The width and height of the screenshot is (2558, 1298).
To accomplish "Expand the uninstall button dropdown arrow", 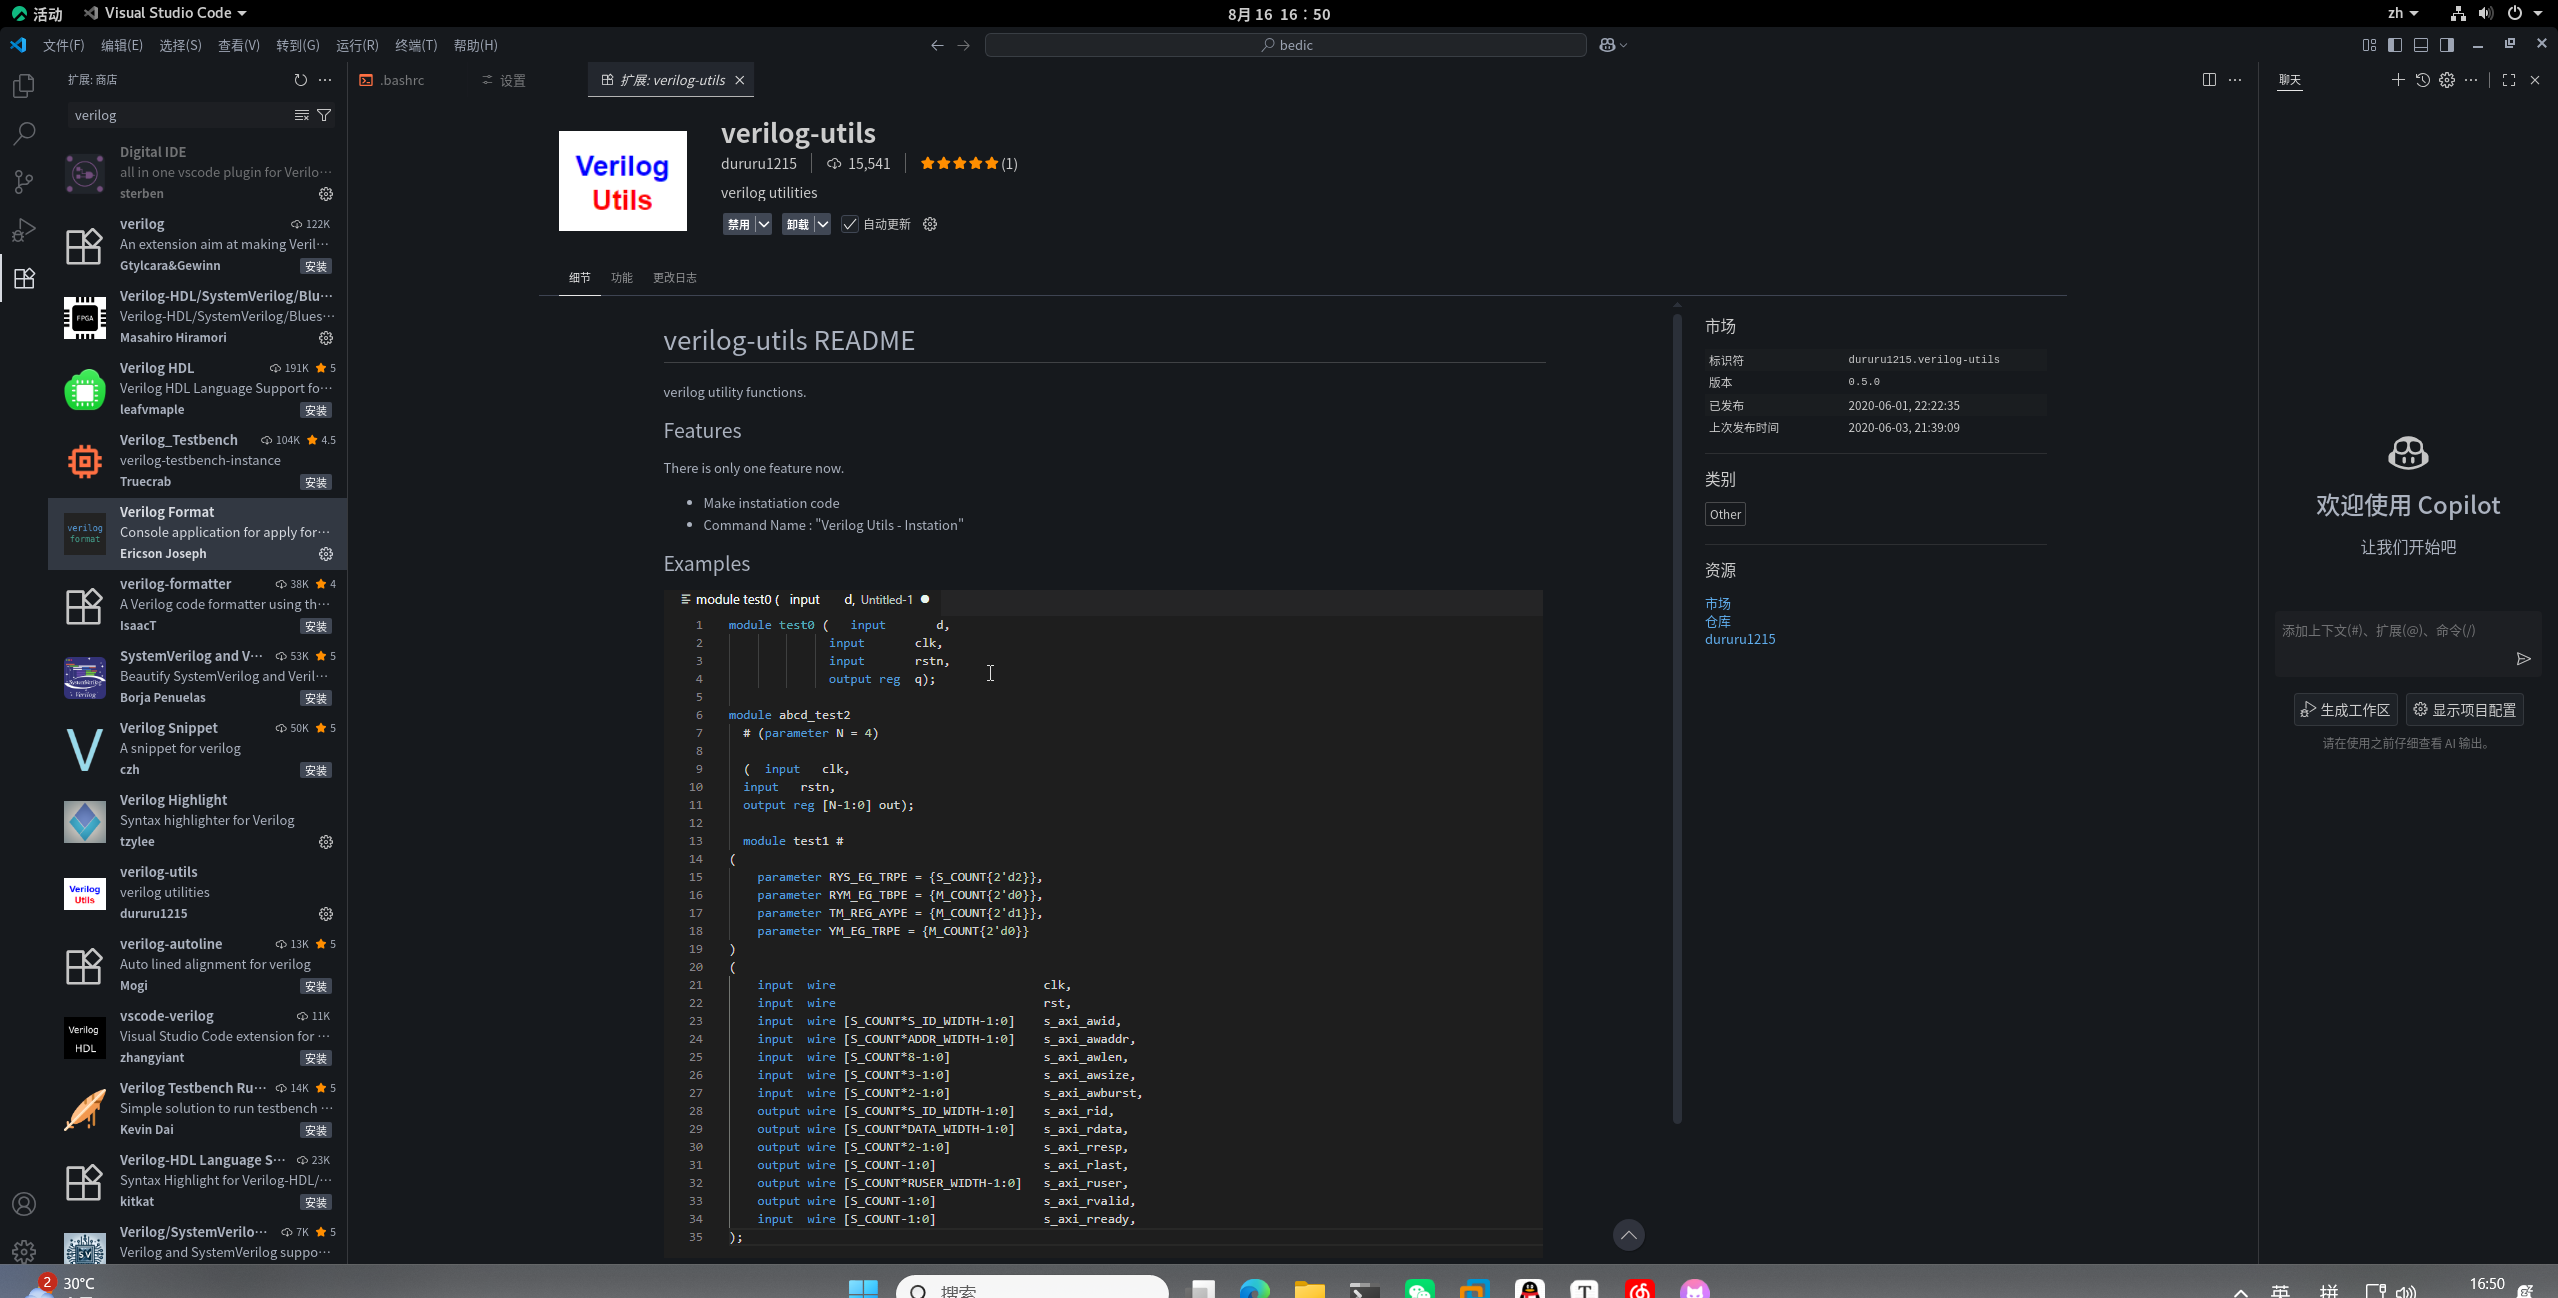I will point(822,224).
